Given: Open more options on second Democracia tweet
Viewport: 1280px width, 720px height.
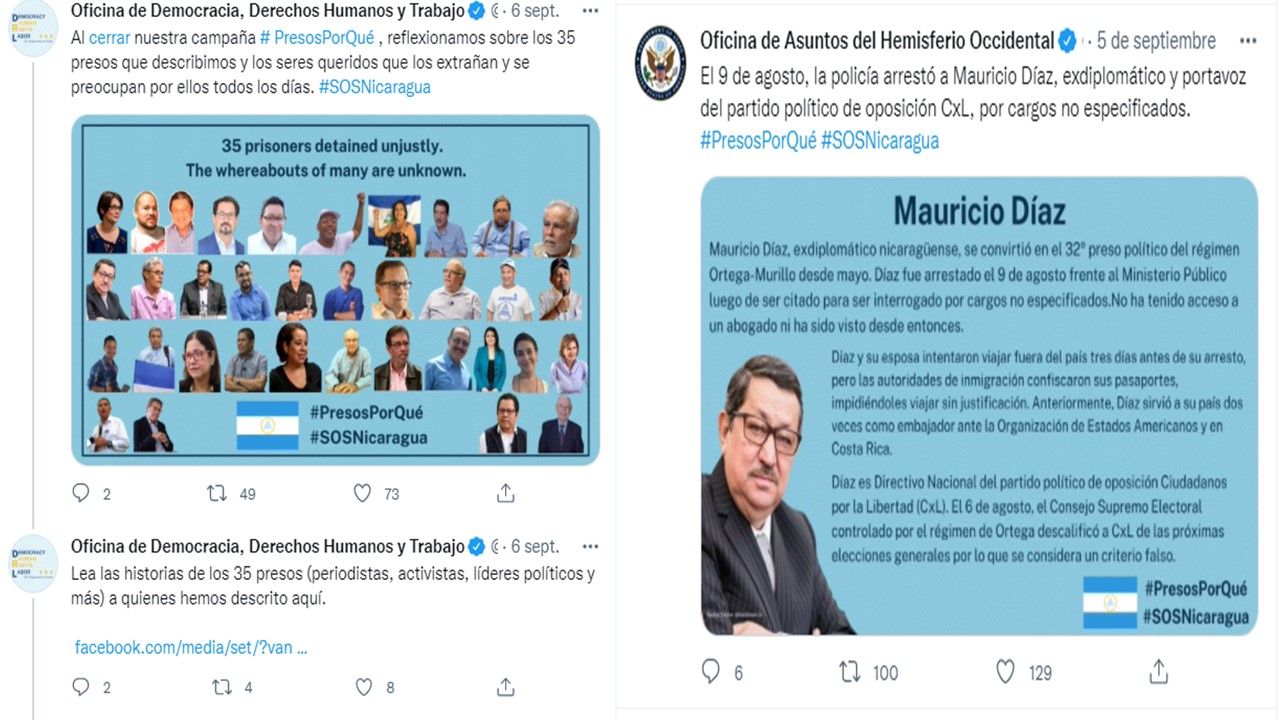Looking at the screenshot, I should point(590,547).
